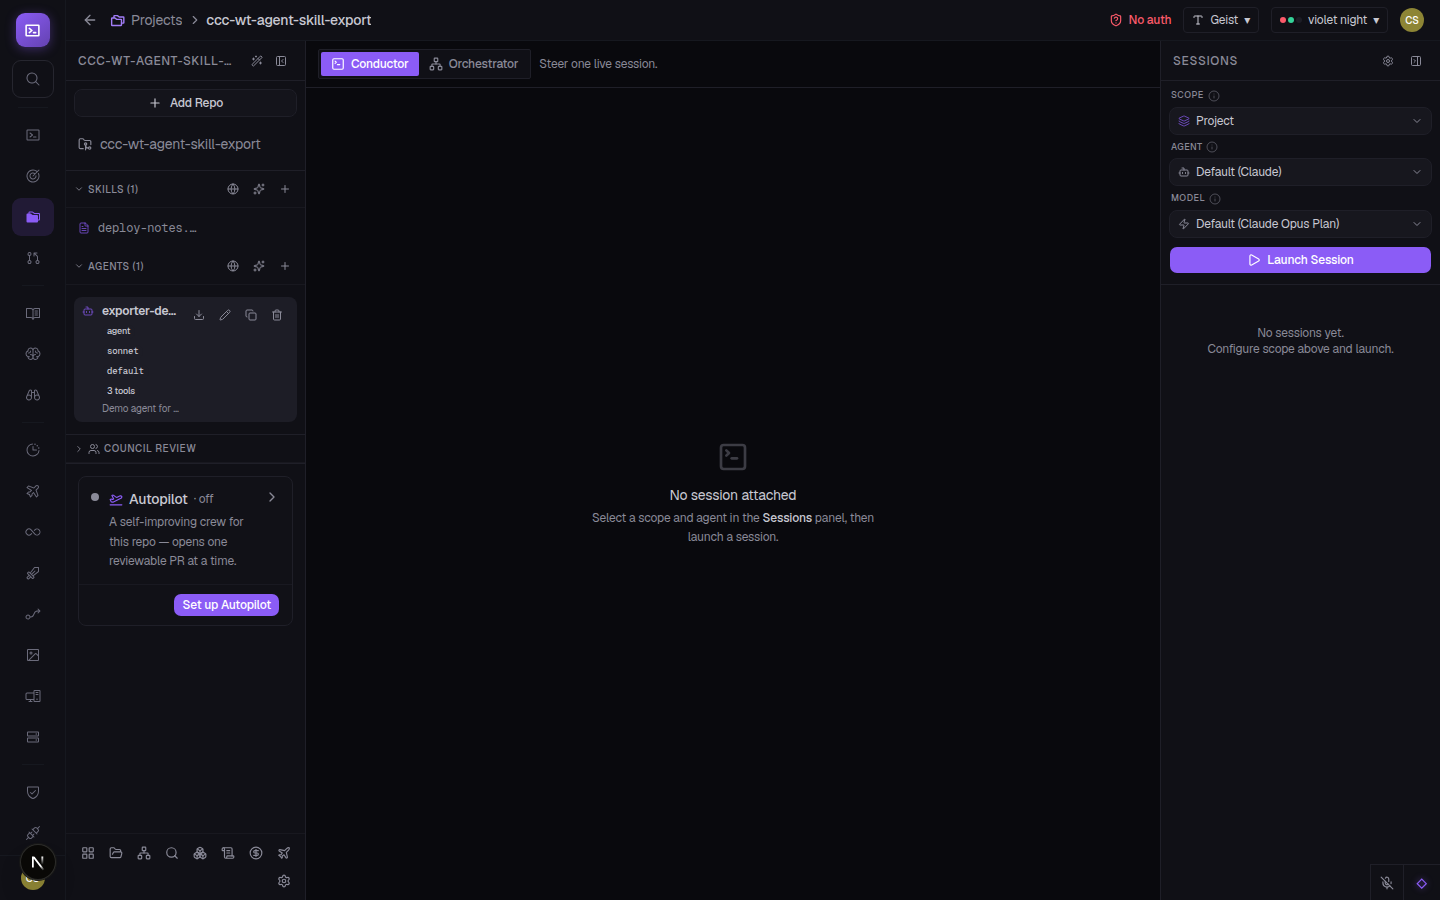This screenshot has height=900, width=1440.
Task: Collapse the Sessions side panel
Action: click(1416, 61)
